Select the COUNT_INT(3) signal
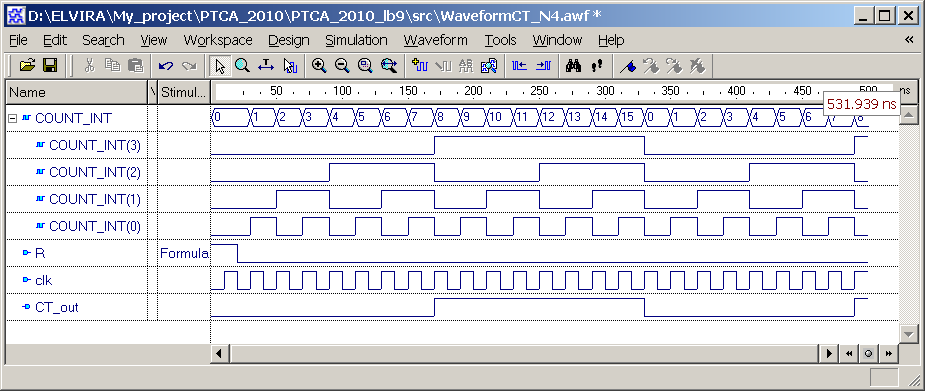The image size is (925, 391). 95,145
